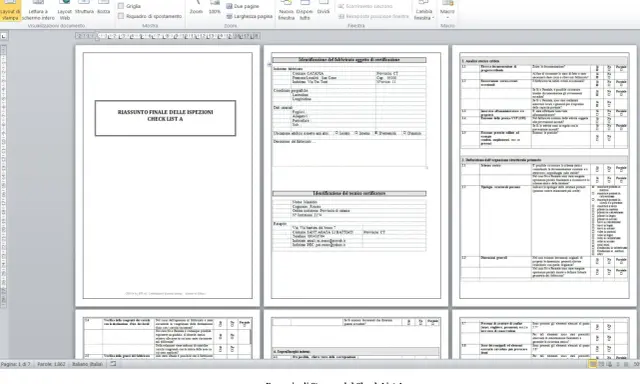The height and width of the screenshot is (384, 640).
Task: Click Draft view icon in status bar
Action: click(x=626, y=364)
